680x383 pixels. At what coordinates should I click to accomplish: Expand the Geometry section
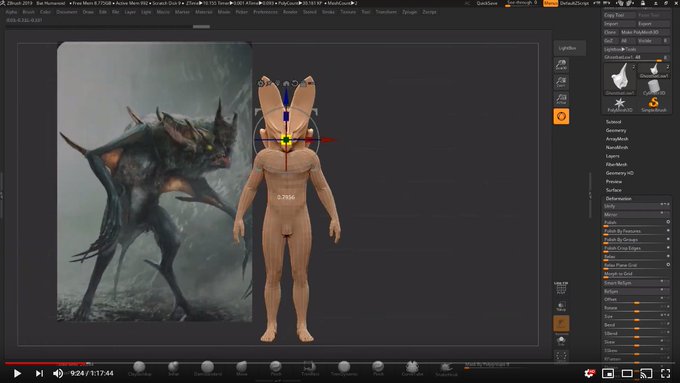616,130
